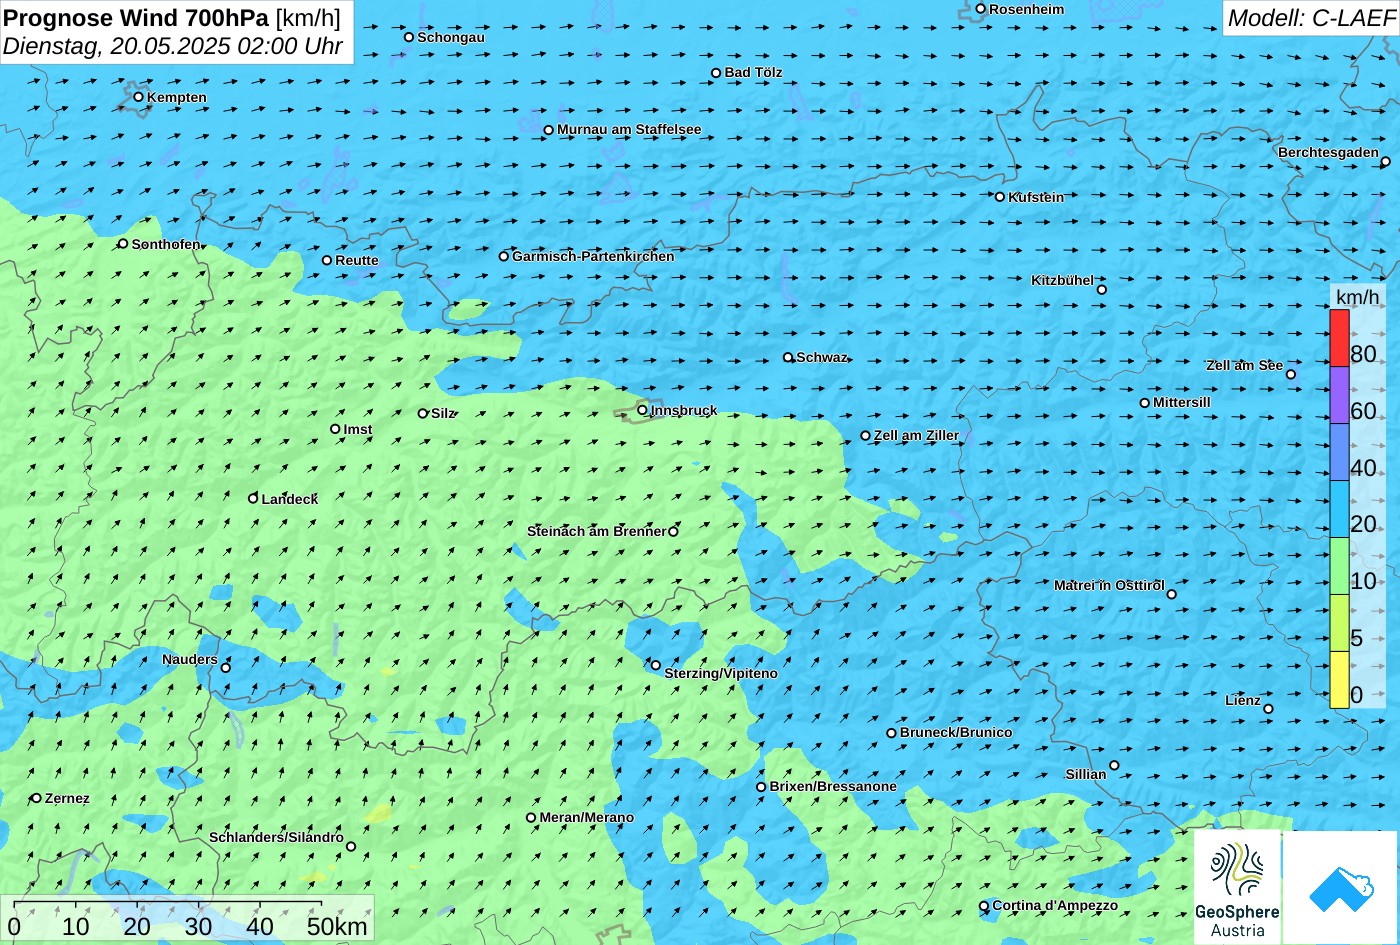This screenshot has height=945, width=1400.
Task: Click the 'Garmisch-Partenkirchen' name label
Action: (593, 256)
